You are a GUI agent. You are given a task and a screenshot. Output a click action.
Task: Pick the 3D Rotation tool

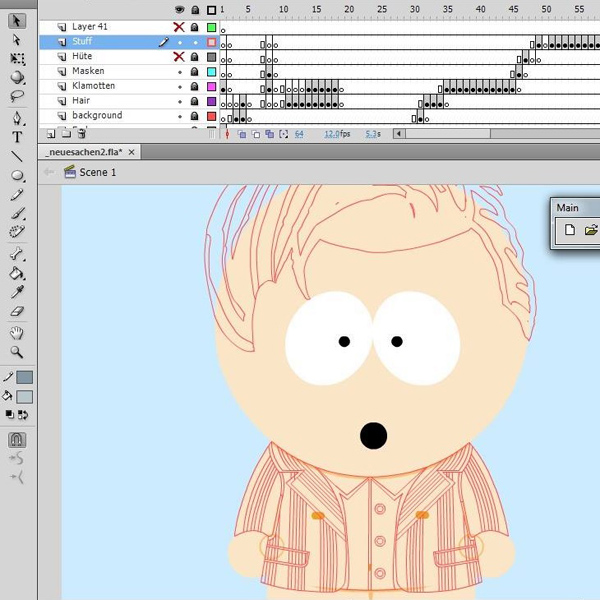17,77
